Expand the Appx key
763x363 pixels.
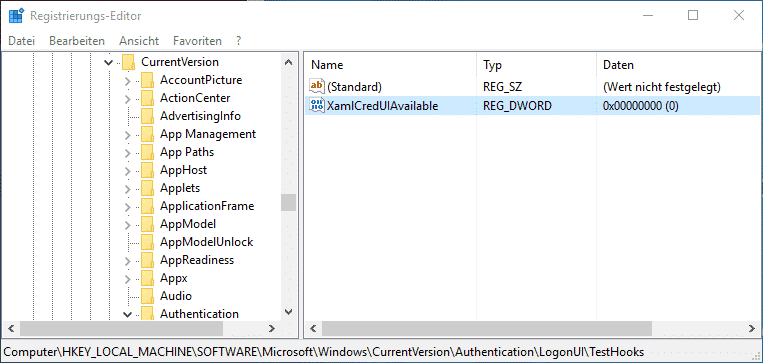coord(127,279)
